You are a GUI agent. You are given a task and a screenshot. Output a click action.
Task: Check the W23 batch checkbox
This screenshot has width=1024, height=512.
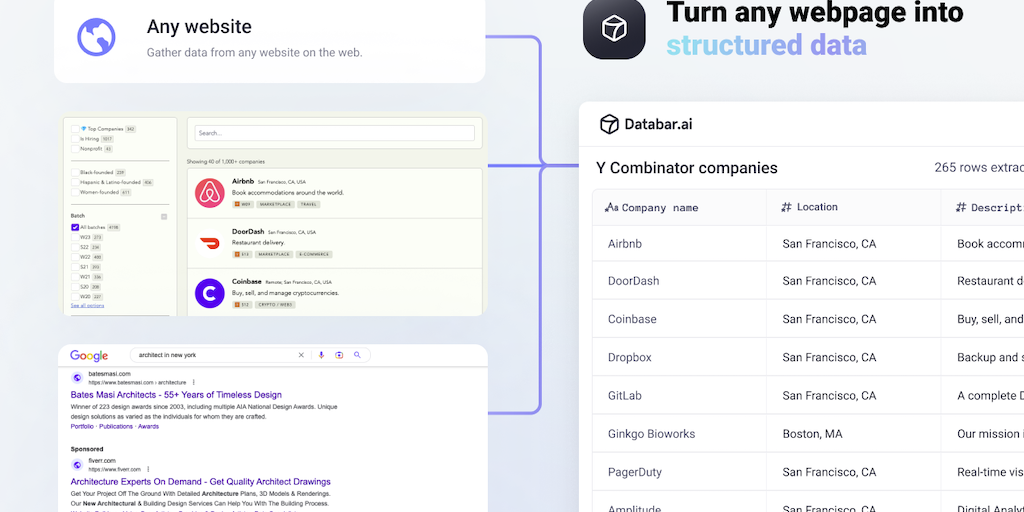click(75, 237)
